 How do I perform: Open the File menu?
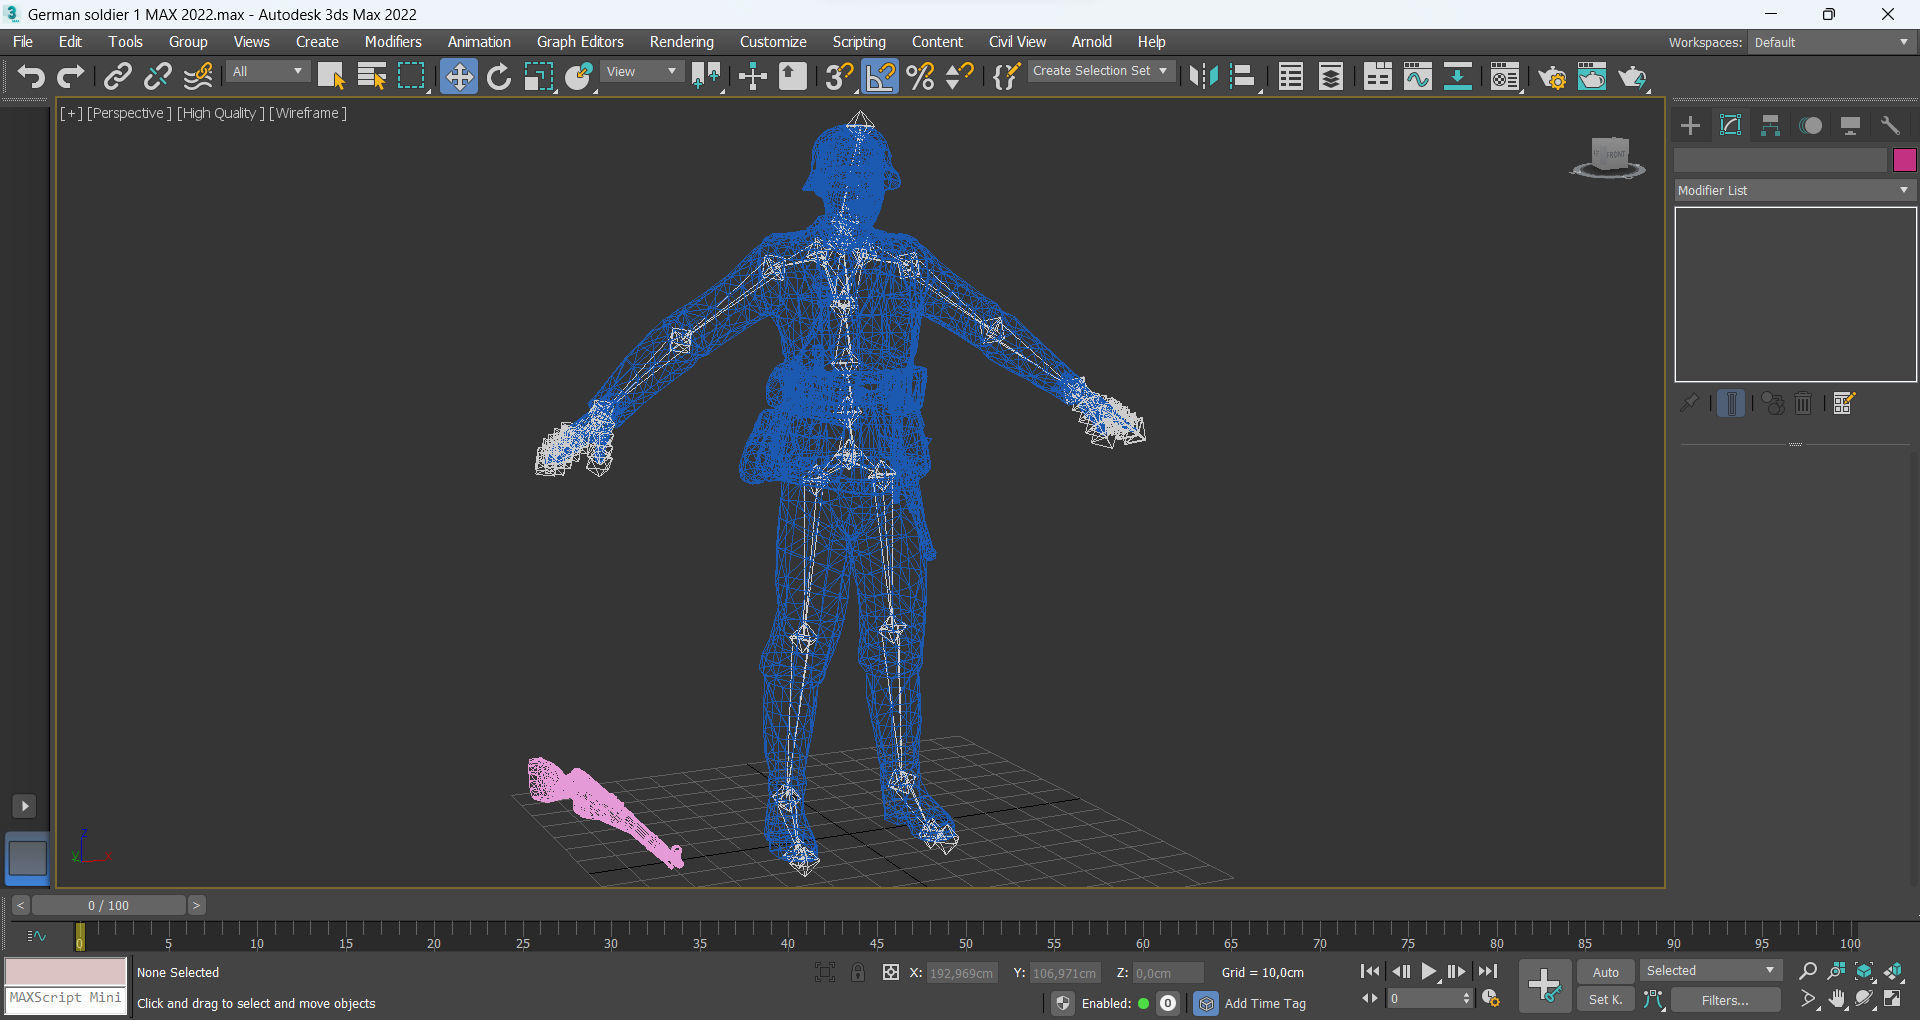click(23, 42)
